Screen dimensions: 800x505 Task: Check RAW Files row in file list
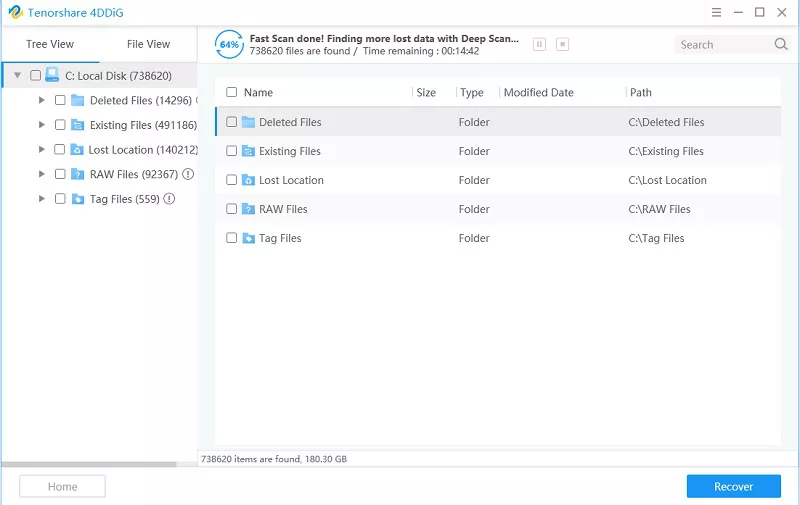232,209
